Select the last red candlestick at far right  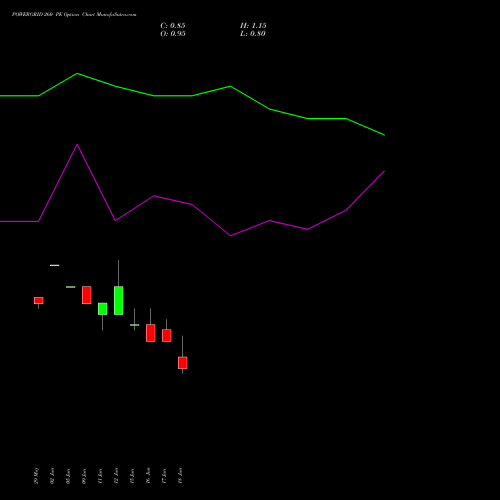pos(183,363)
